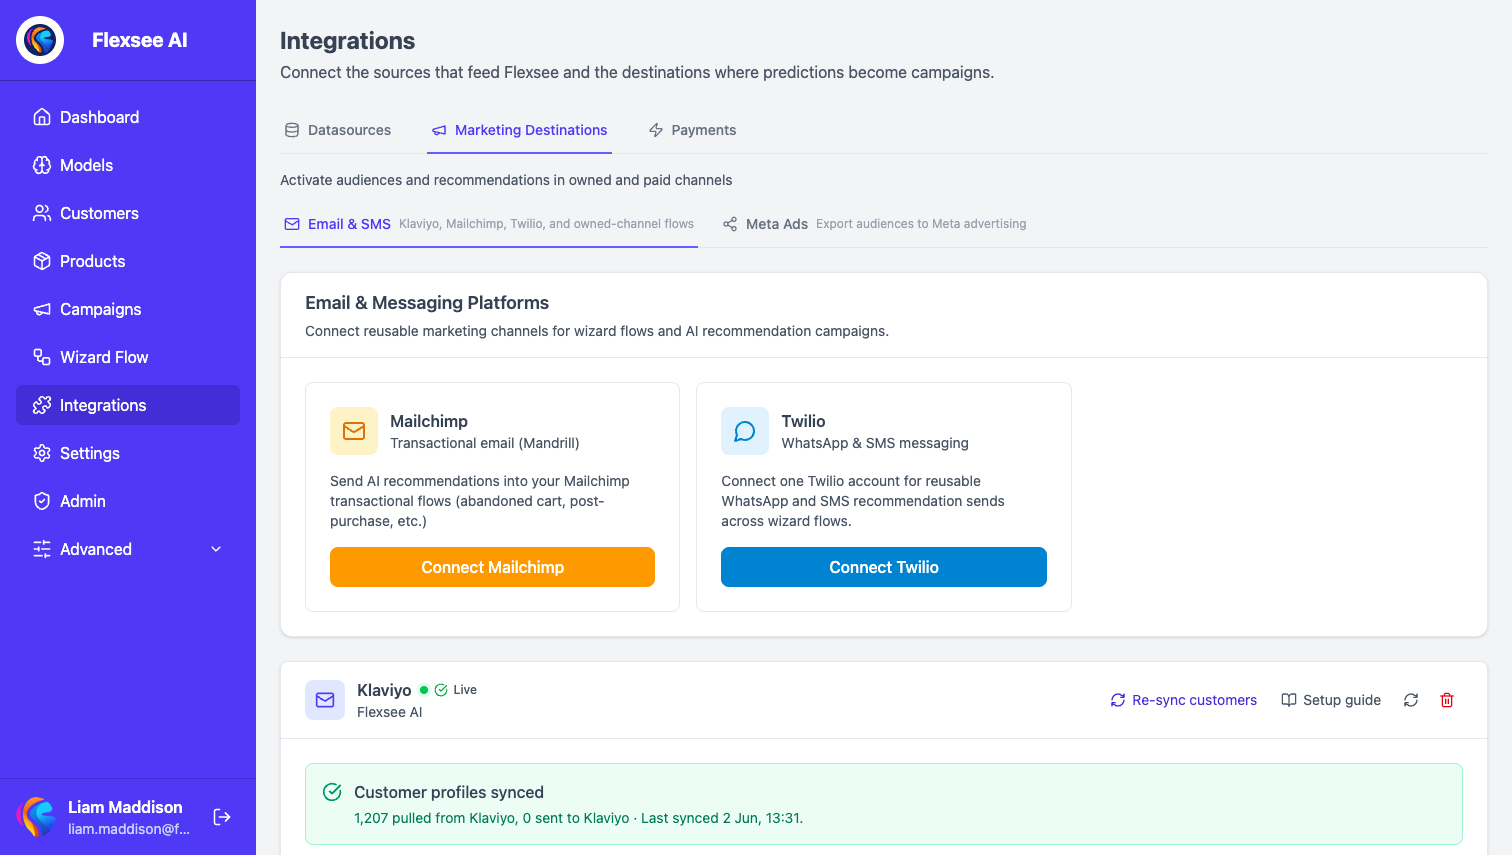Click the Customer profiles synced text
The height and width of the screenshot is (855, 1512).
(x=449, y=792)
